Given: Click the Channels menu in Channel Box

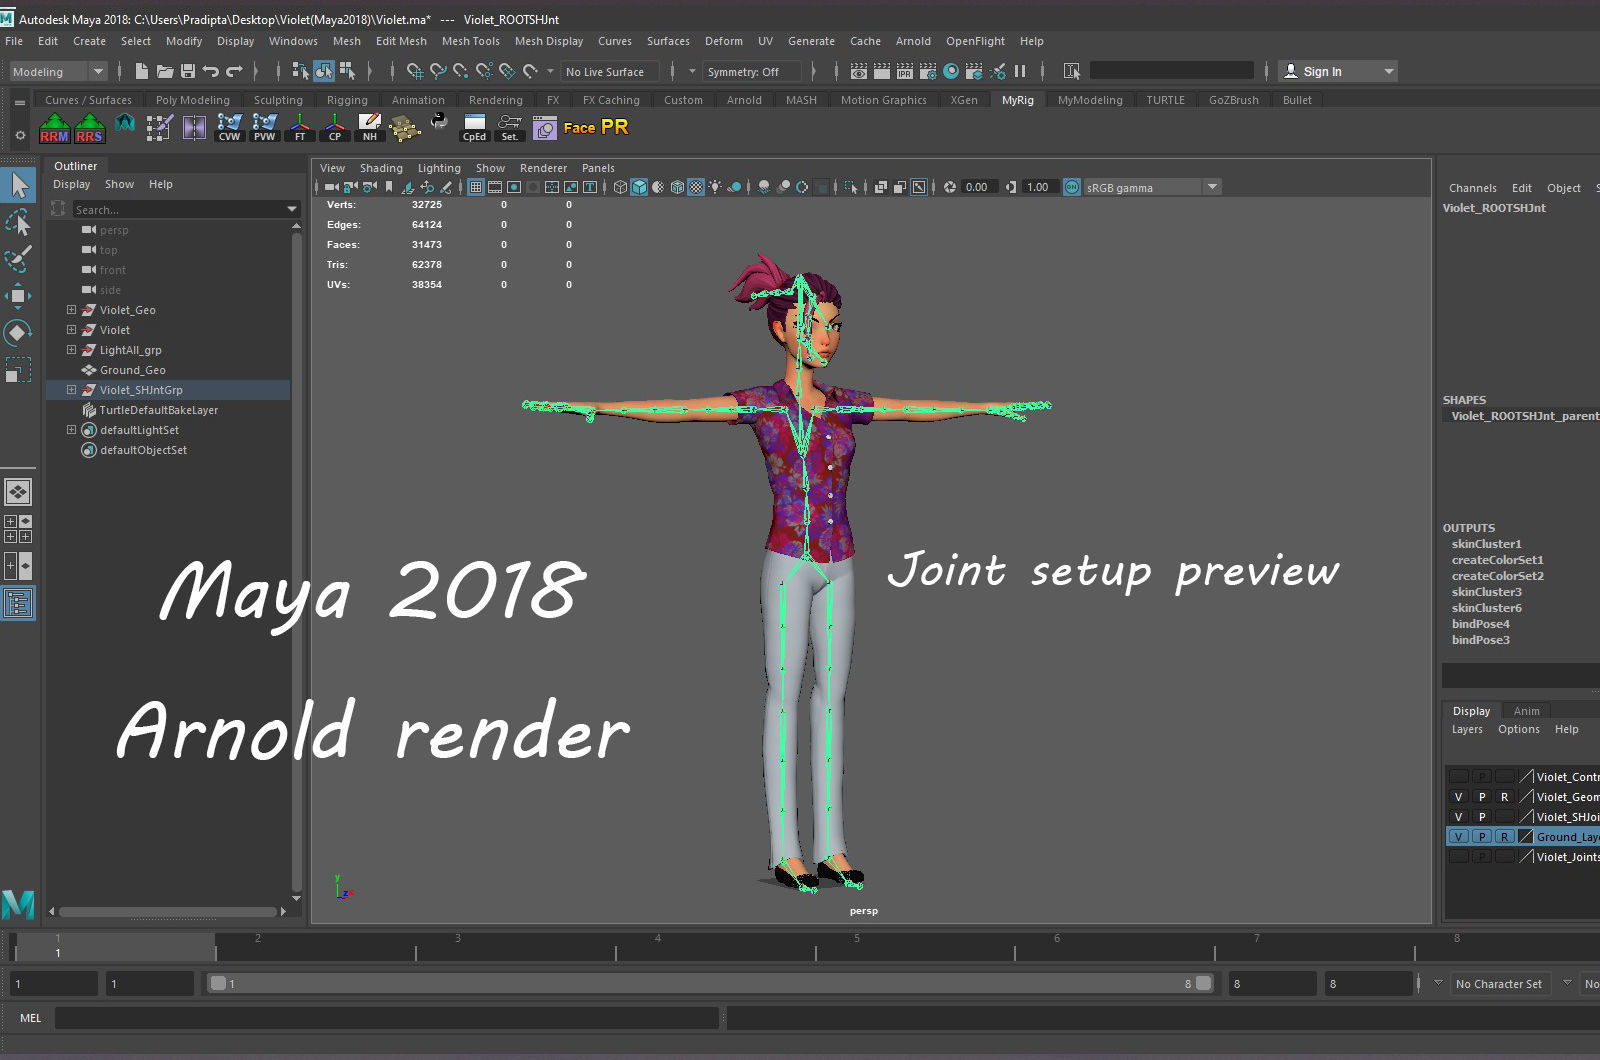Looking at the screenshot, I should click(x=1472, y=188).
